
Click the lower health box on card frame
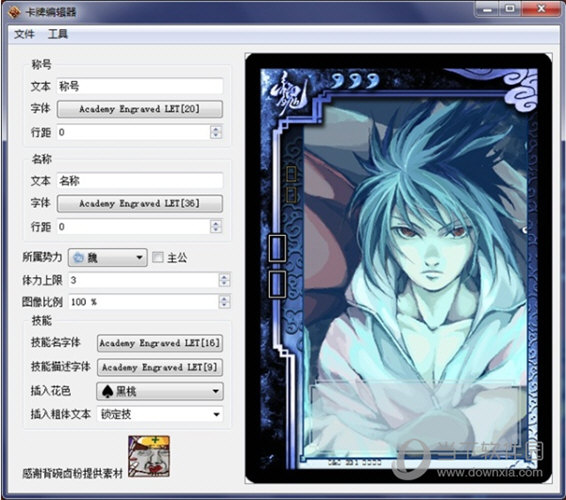point(277,284)
